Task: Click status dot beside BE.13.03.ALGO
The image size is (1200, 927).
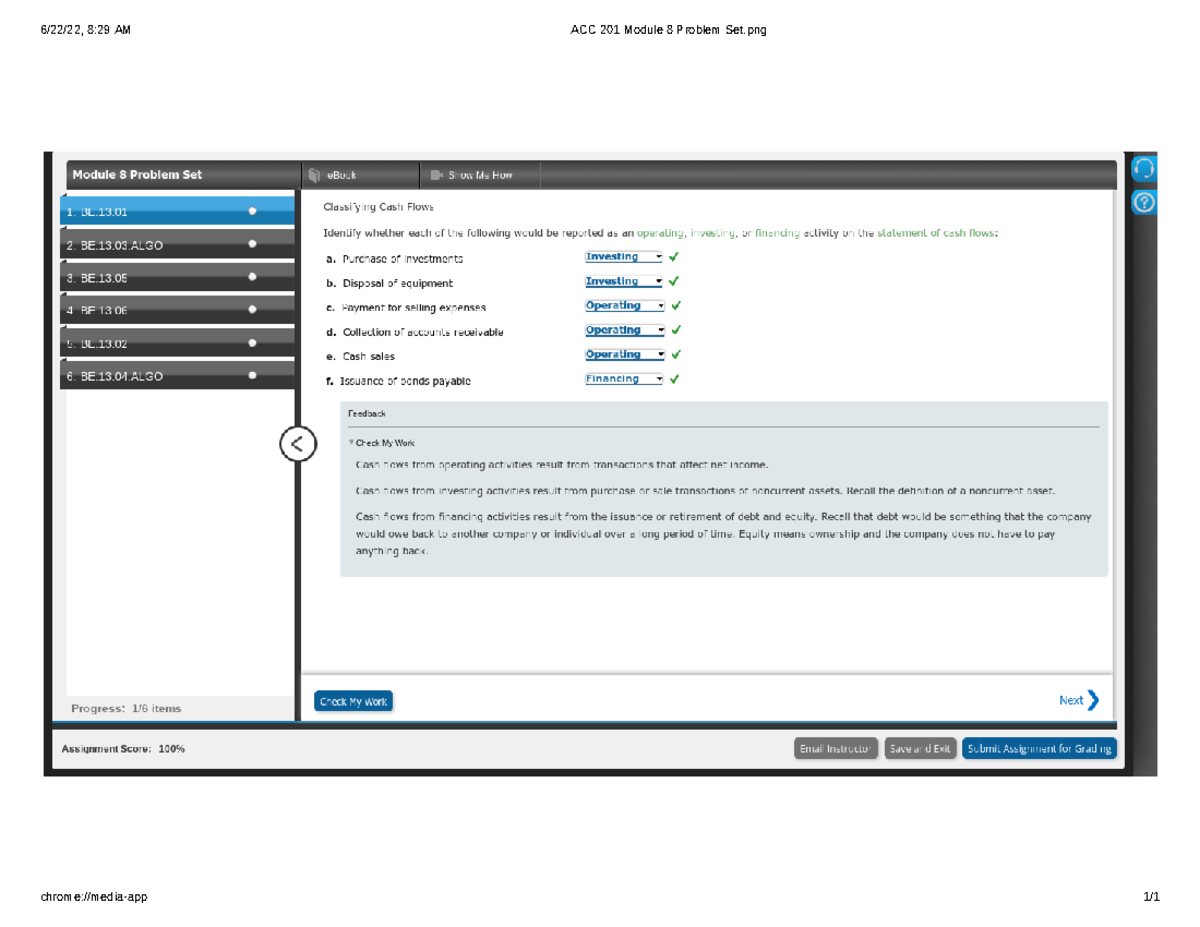Action: click(x=252, y=244)
